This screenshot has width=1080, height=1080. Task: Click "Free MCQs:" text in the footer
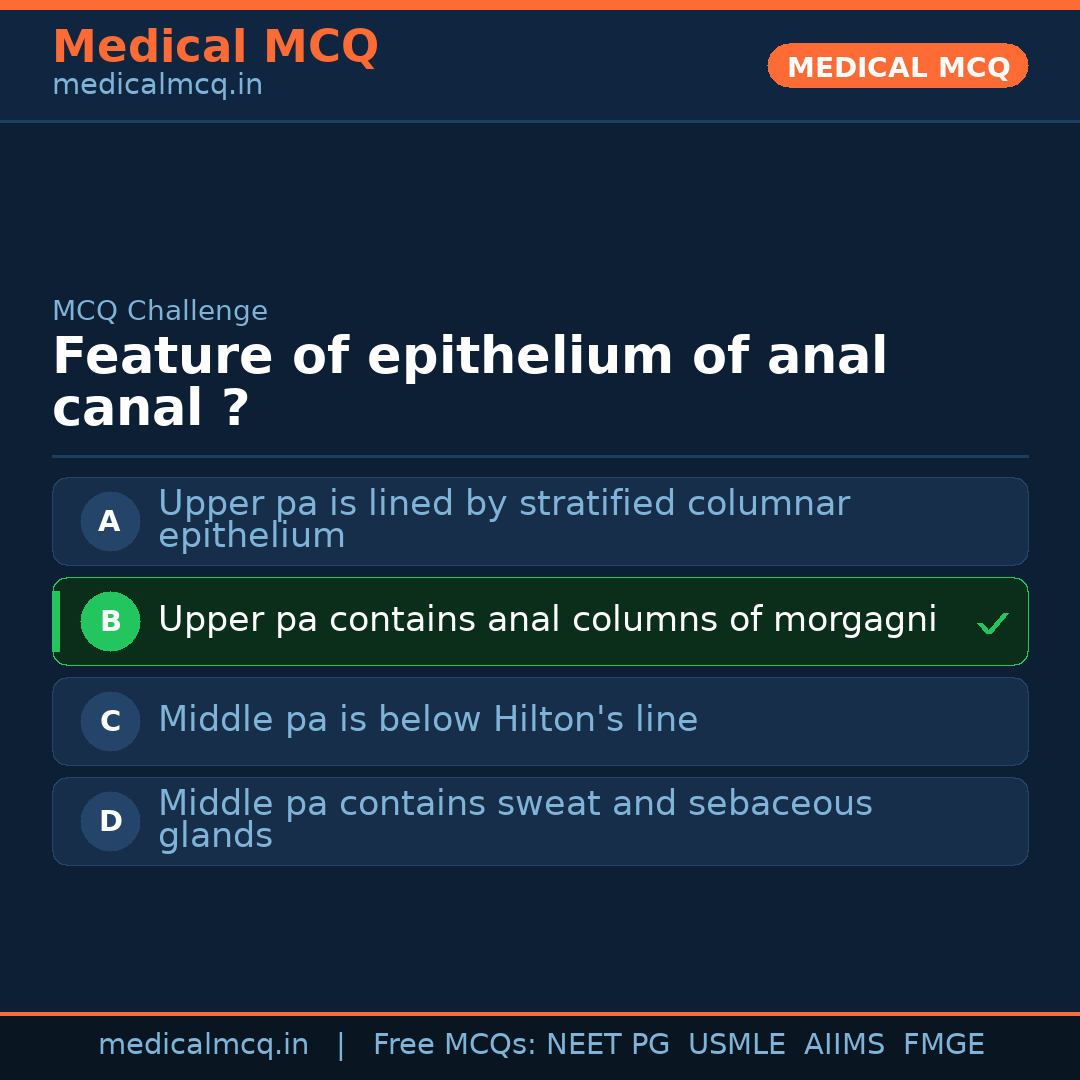[455, 1045]
